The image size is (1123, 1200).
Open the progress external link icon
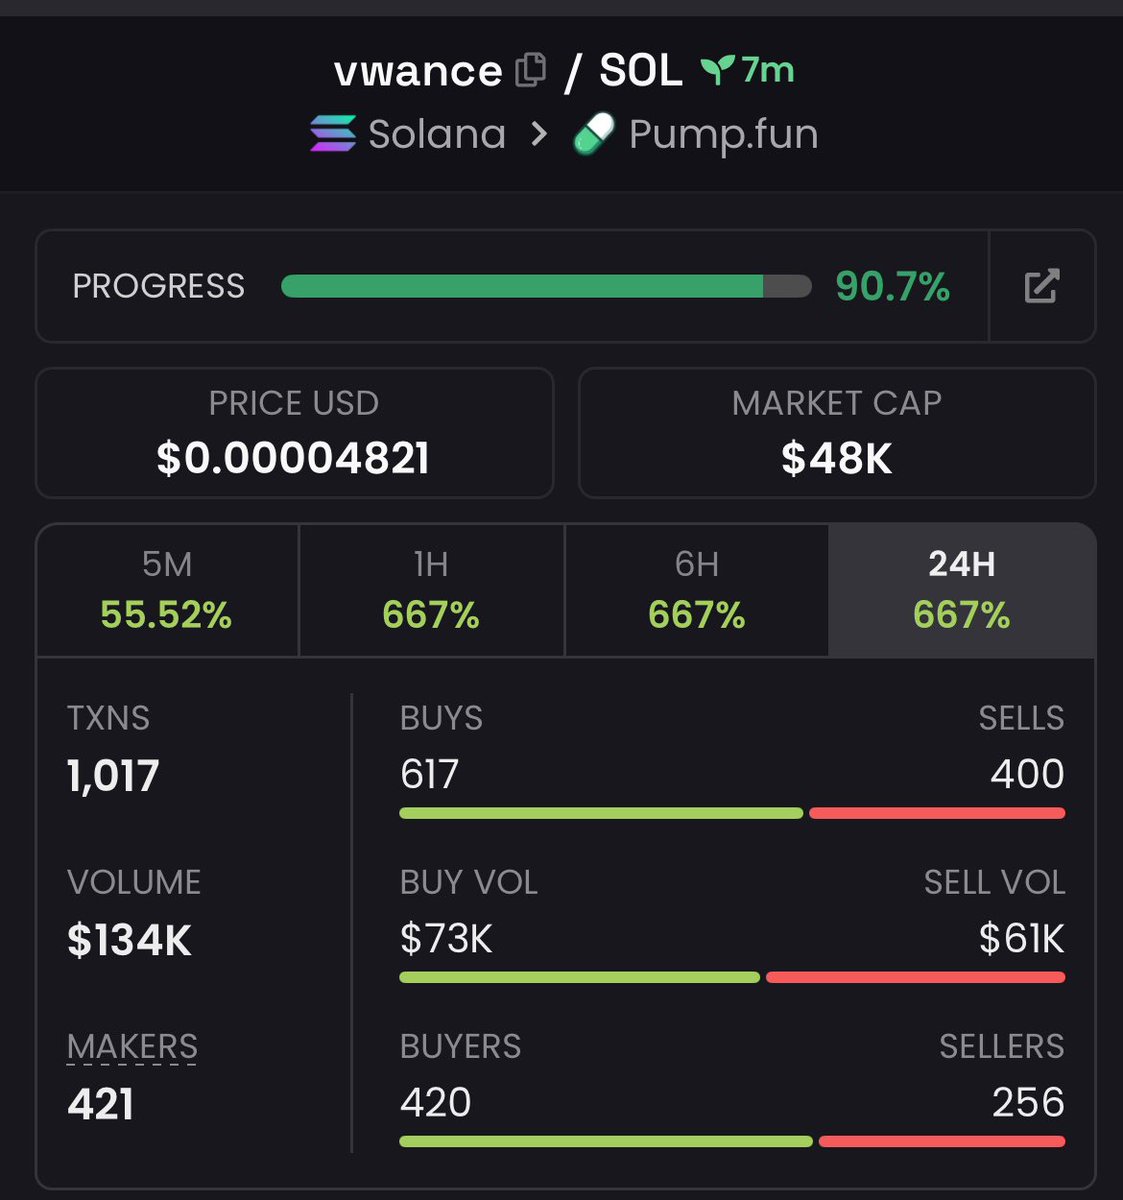[x=1041, y=286]
